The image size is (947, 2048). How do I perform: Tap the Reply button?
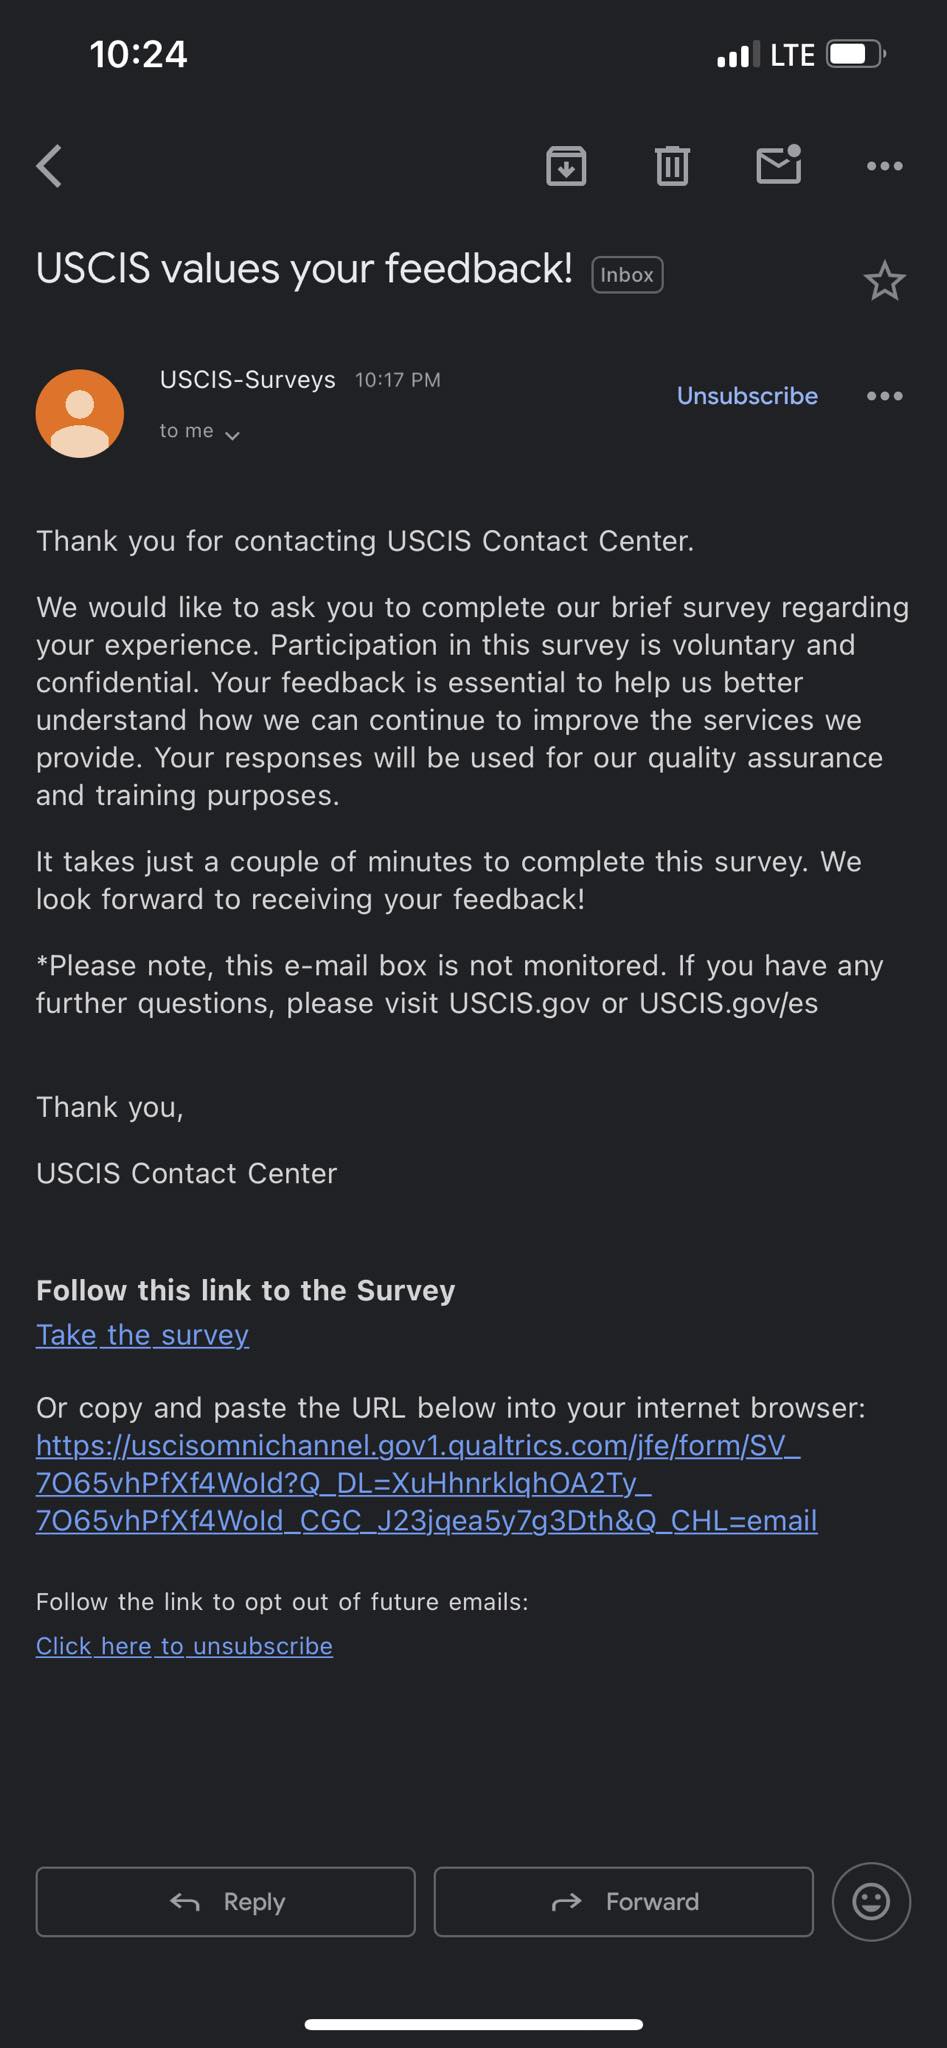coord(226,1902)
